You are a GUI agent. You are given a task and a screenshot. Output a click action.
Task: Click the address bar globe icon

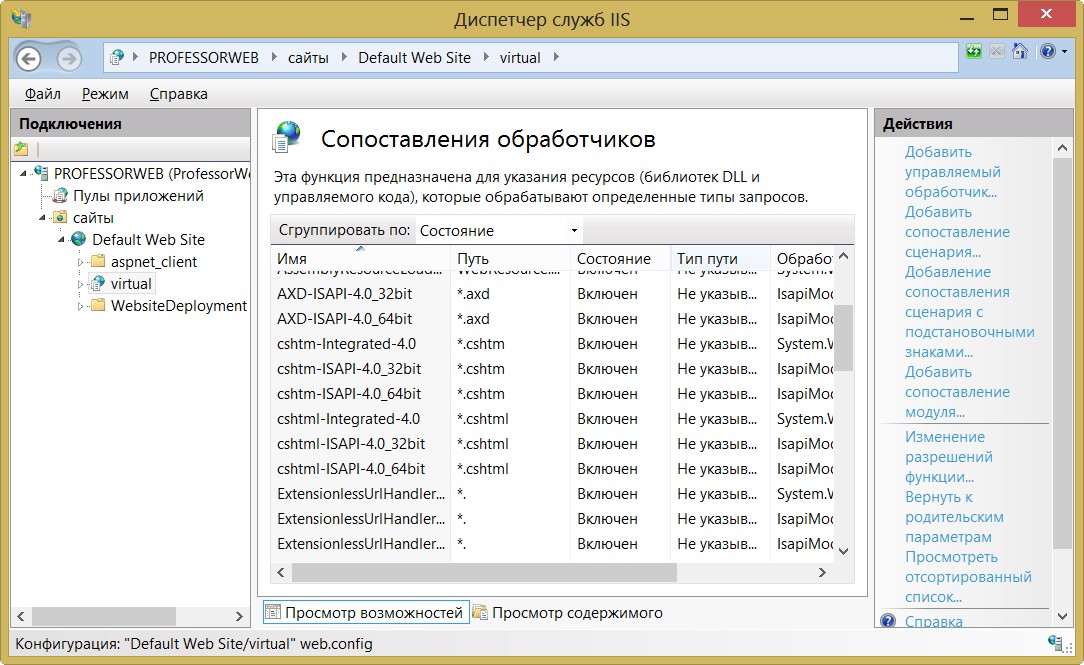(x=118, y=57)
